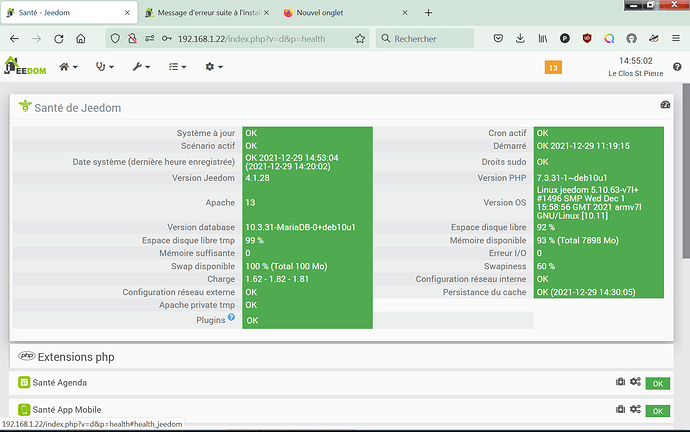690x432 pixels.
Task: Click the 10.3.31-MariaDB-0+deb10u1 value
Action: 300,227
